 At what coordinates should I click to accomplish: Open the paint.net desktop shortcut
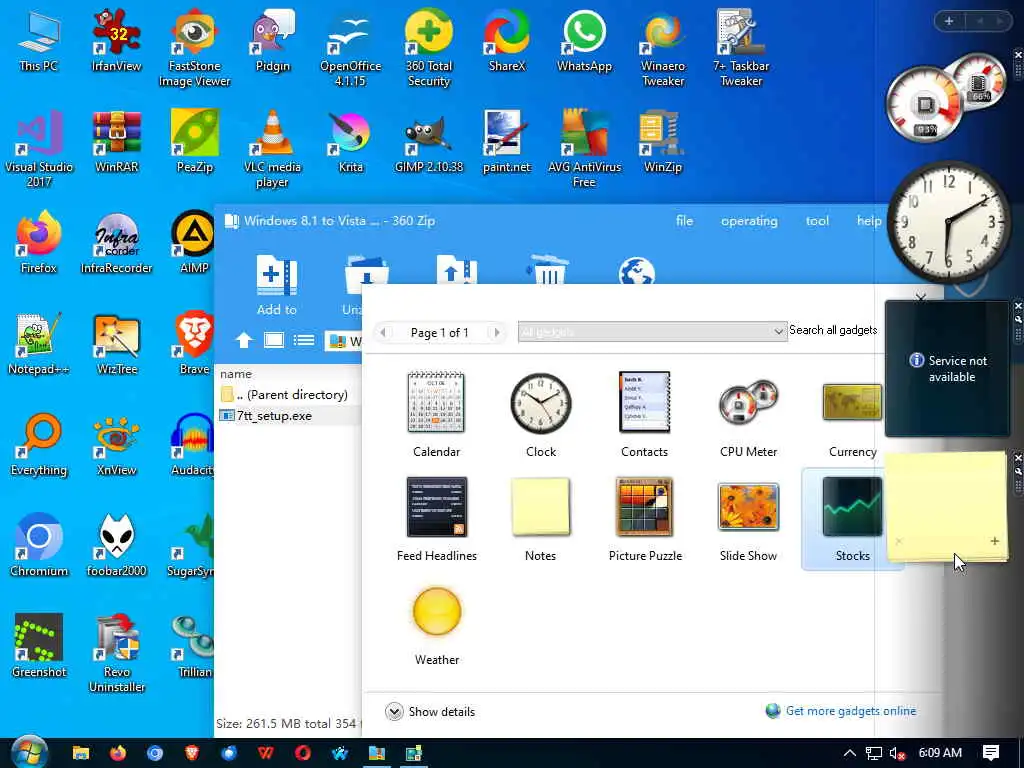tap(507, 141)
